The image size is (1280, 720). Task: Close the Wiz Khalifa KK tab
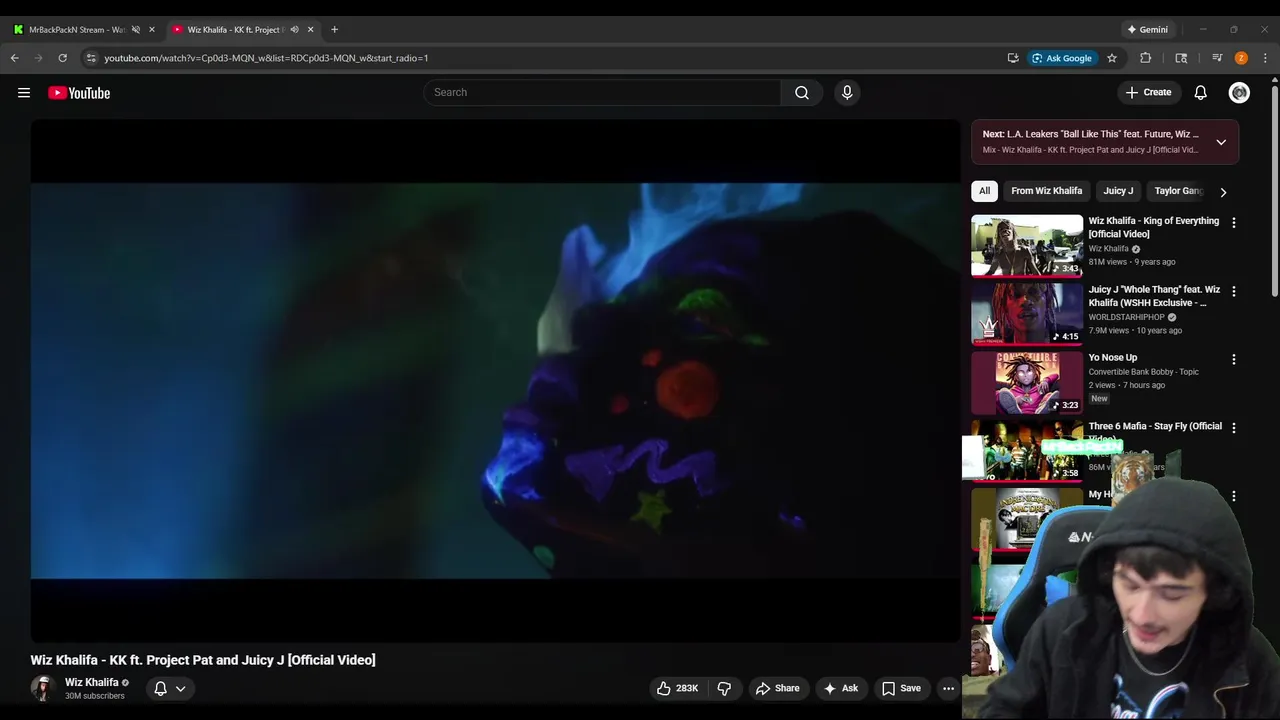coord(310,30)
